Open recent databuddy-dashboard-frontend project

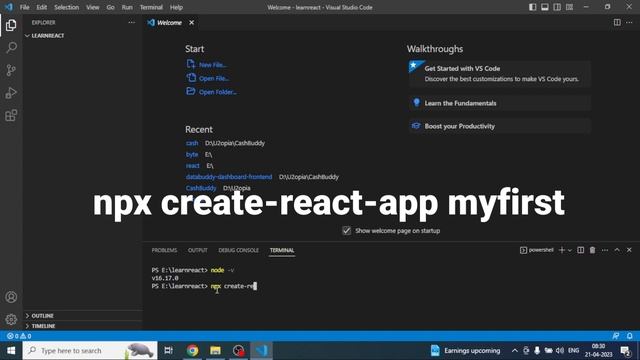229,177
